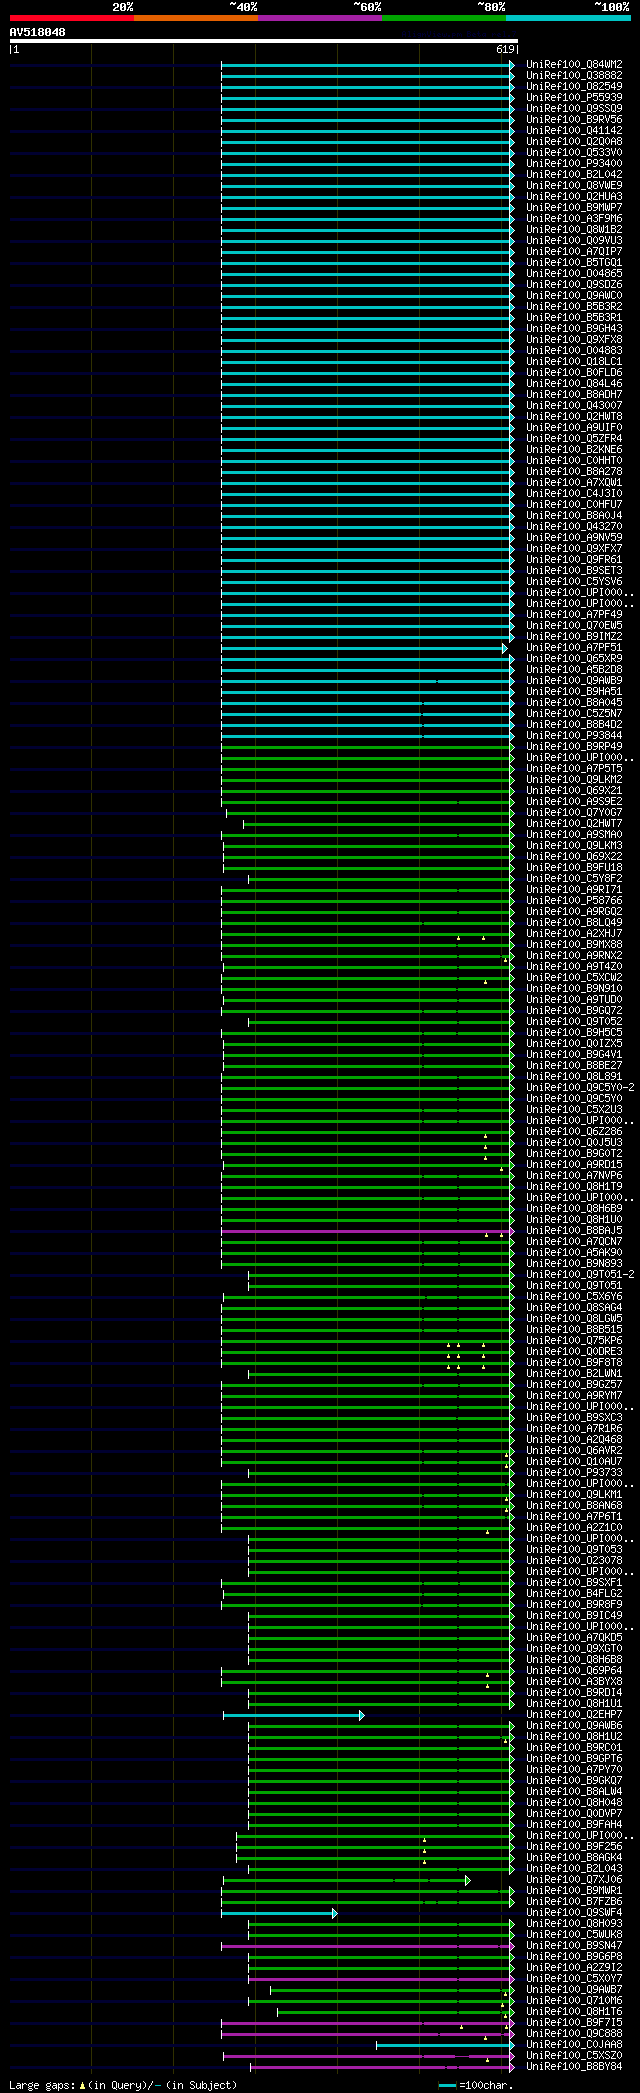Screen dimensions: 640x2093
Task: Select the UniRef100_B9HA51 label
Action: pyautogui.click(x=574, y=692)
